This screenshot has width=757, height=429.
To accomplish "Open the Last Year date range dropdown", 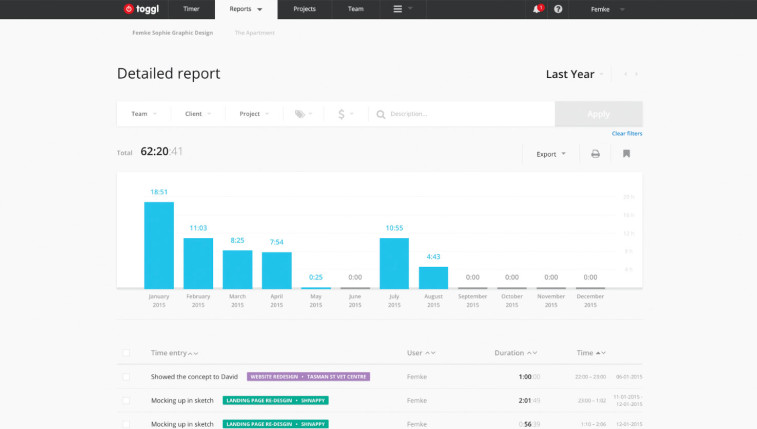I will coord(575,74).
